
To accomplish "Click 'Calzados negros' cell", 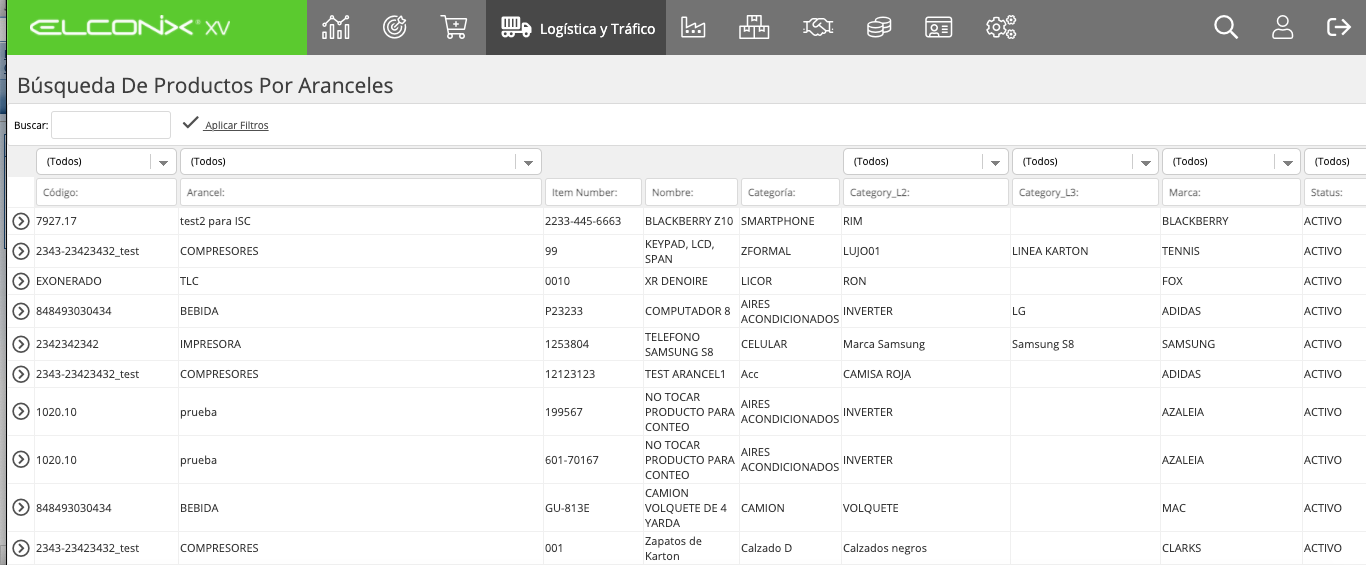I will 885,548.
